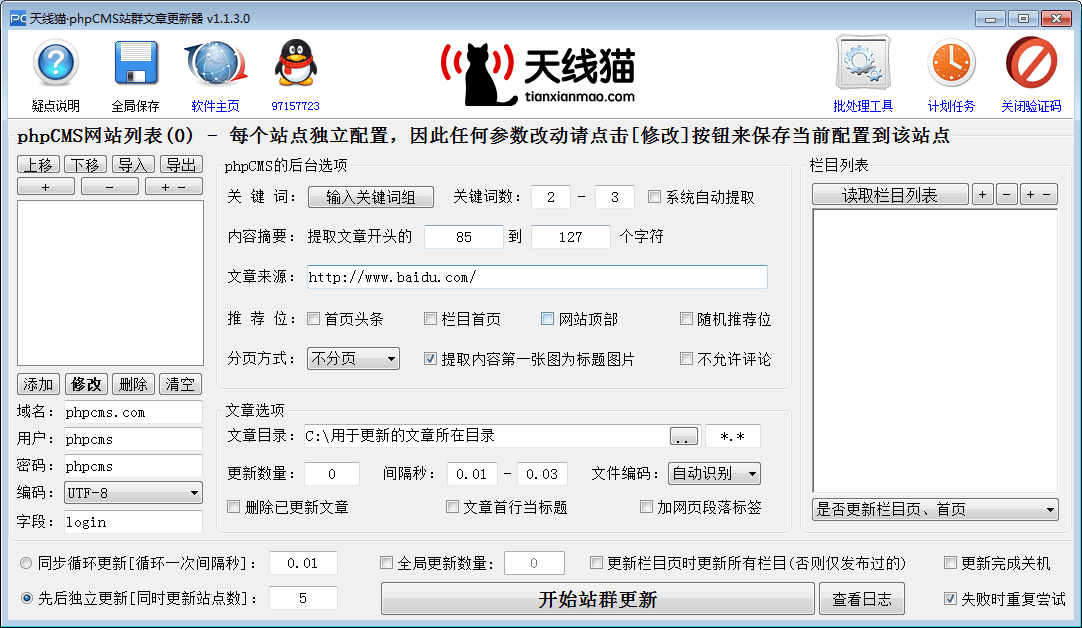Click the 文章目录 path field
1082x628 pixels.
tap(485, 436)
